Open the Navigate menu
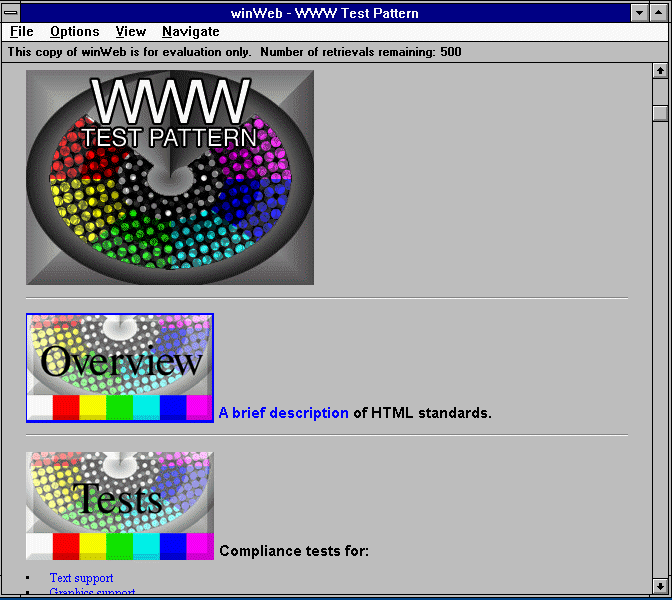Screen dimensions: 672x600 [190, 32]
